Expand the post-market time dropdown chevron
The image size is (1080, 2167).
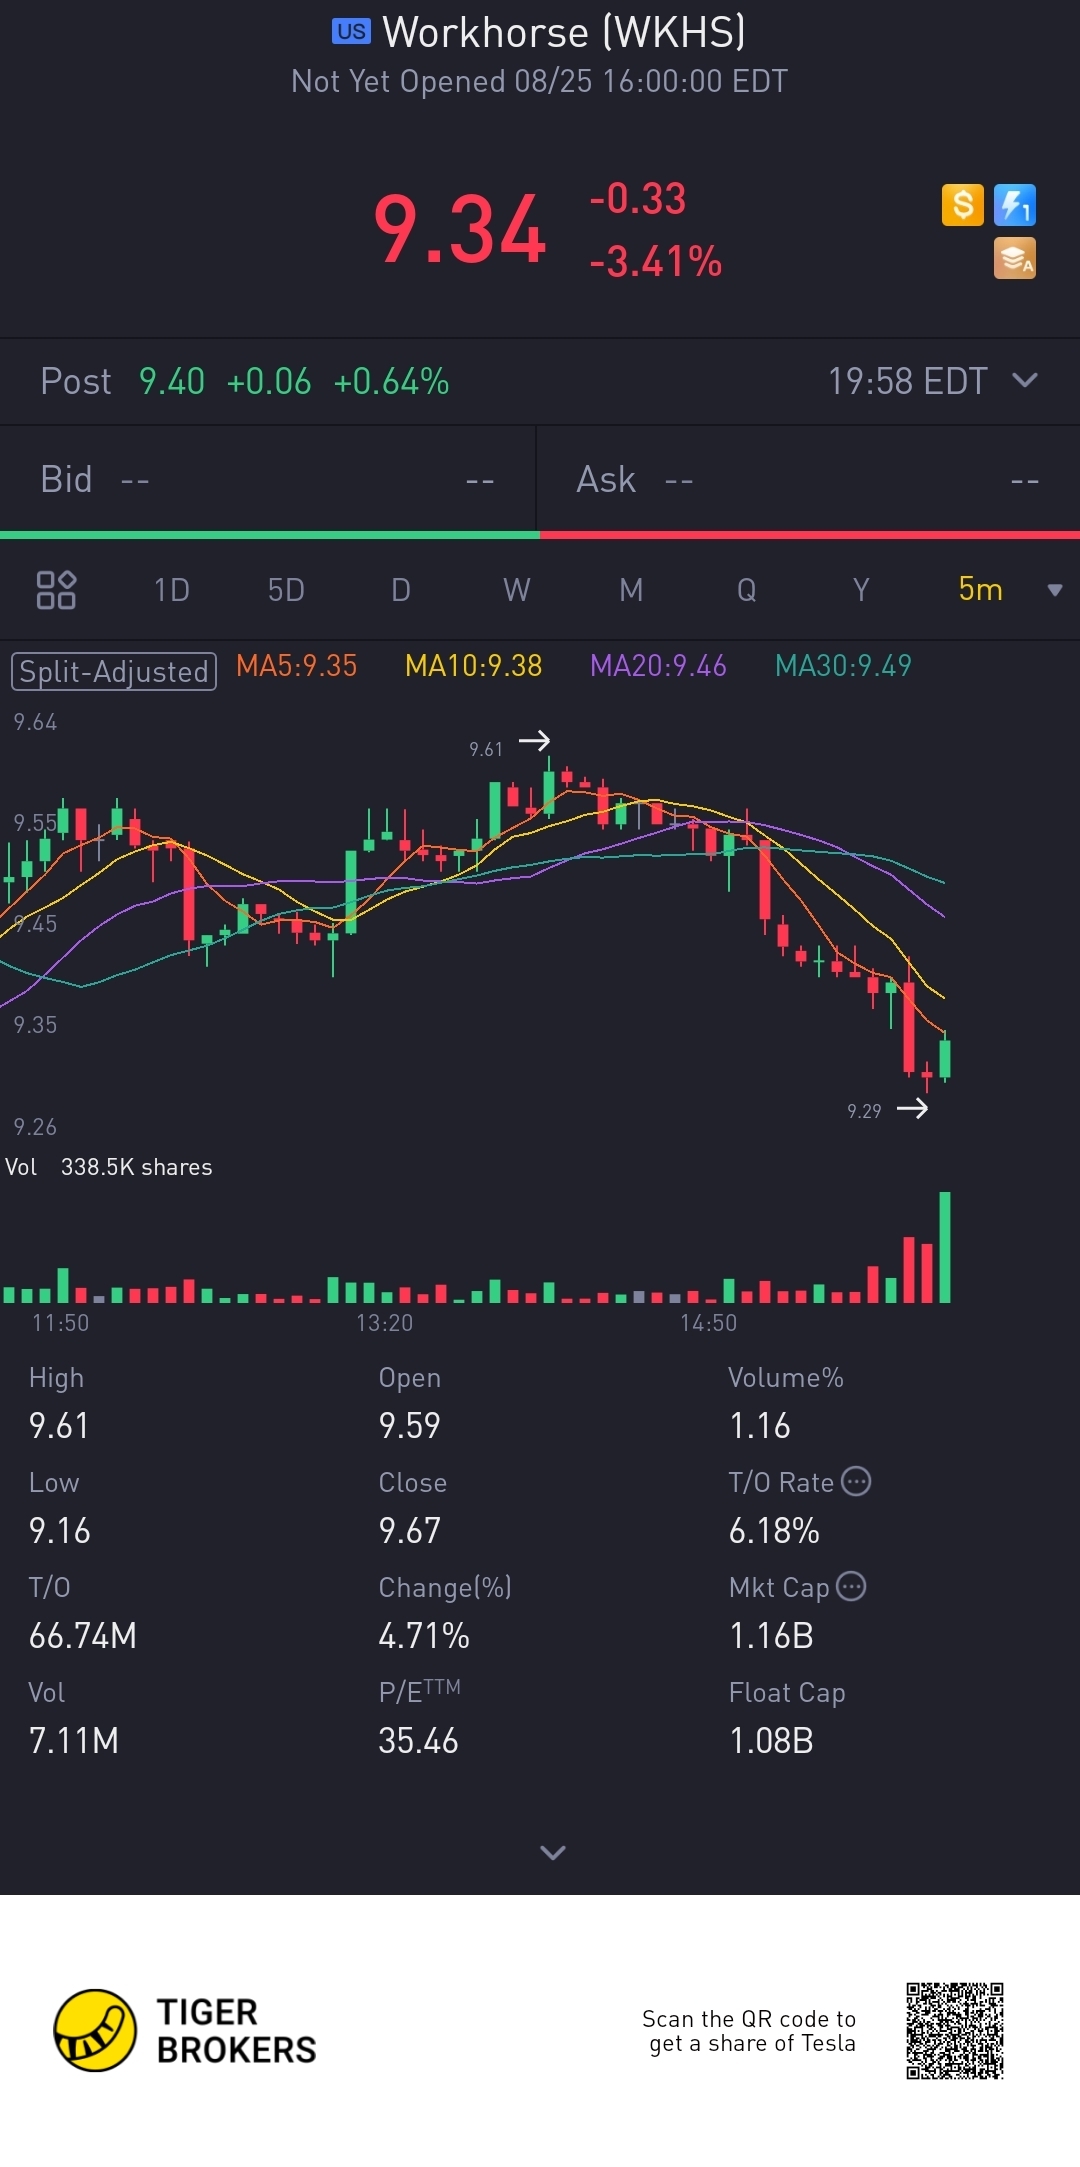tap(1025, 380)
